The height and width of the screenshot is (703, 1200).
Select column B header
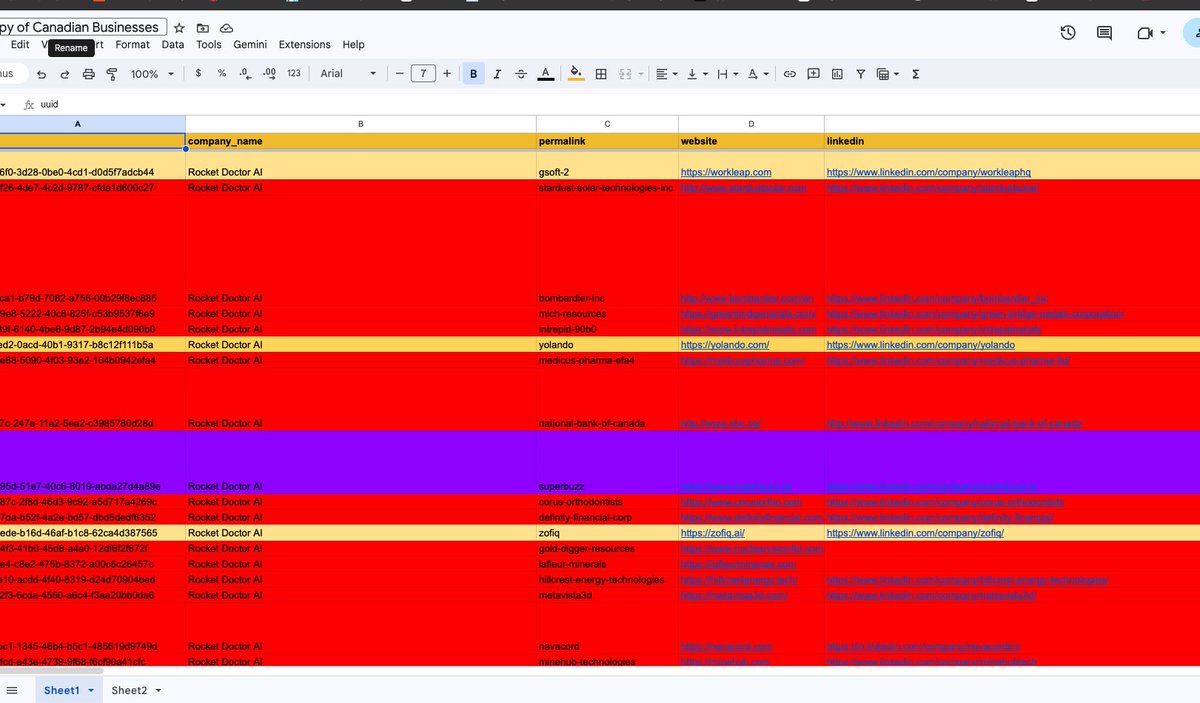click(x=360, y=124)
